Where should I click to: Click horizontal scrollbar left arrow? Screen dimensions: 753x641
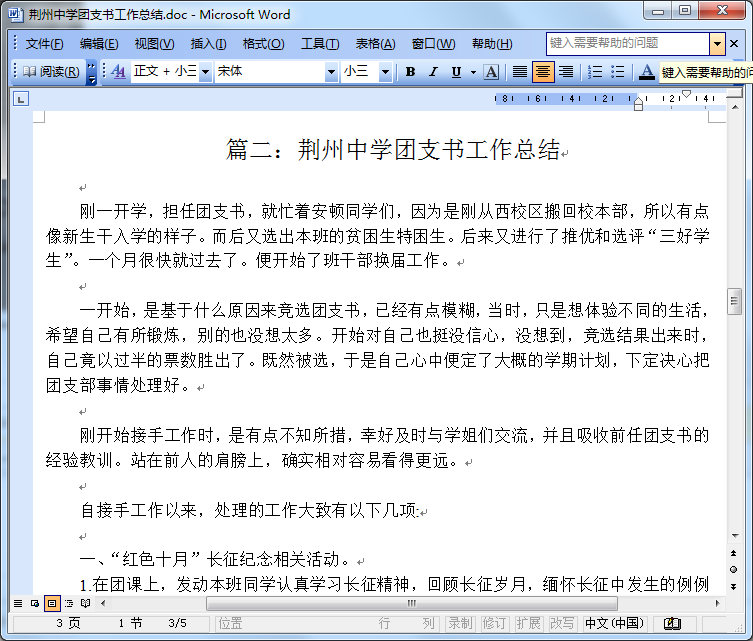103,604
